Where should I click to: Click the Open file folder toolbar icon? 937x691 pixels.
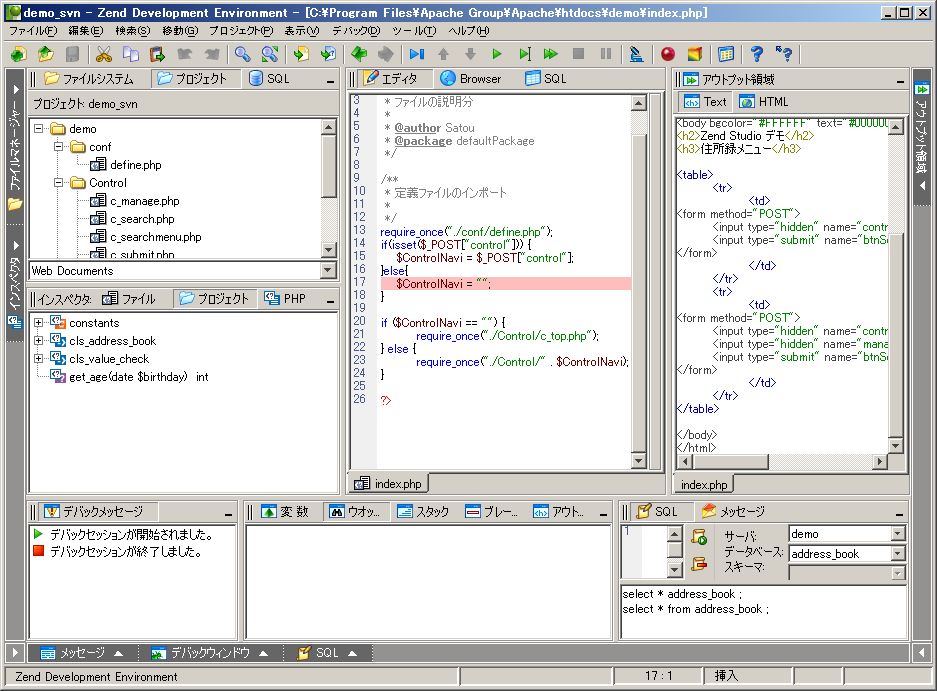[x=46, y=54]
